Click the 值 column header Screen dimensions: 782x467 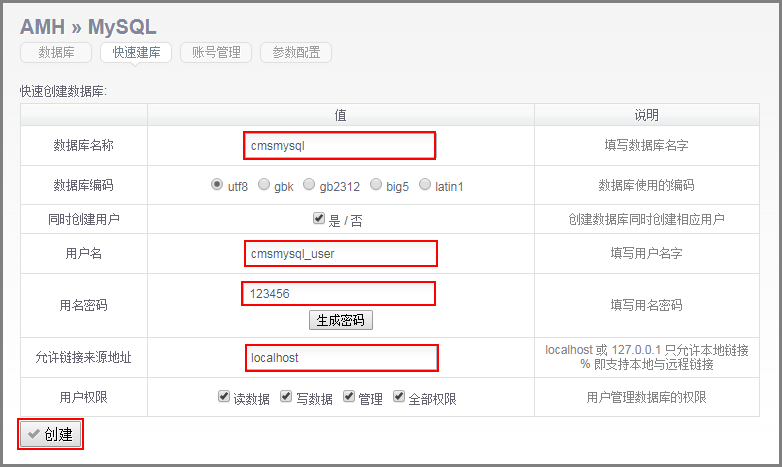click(341, 115)
